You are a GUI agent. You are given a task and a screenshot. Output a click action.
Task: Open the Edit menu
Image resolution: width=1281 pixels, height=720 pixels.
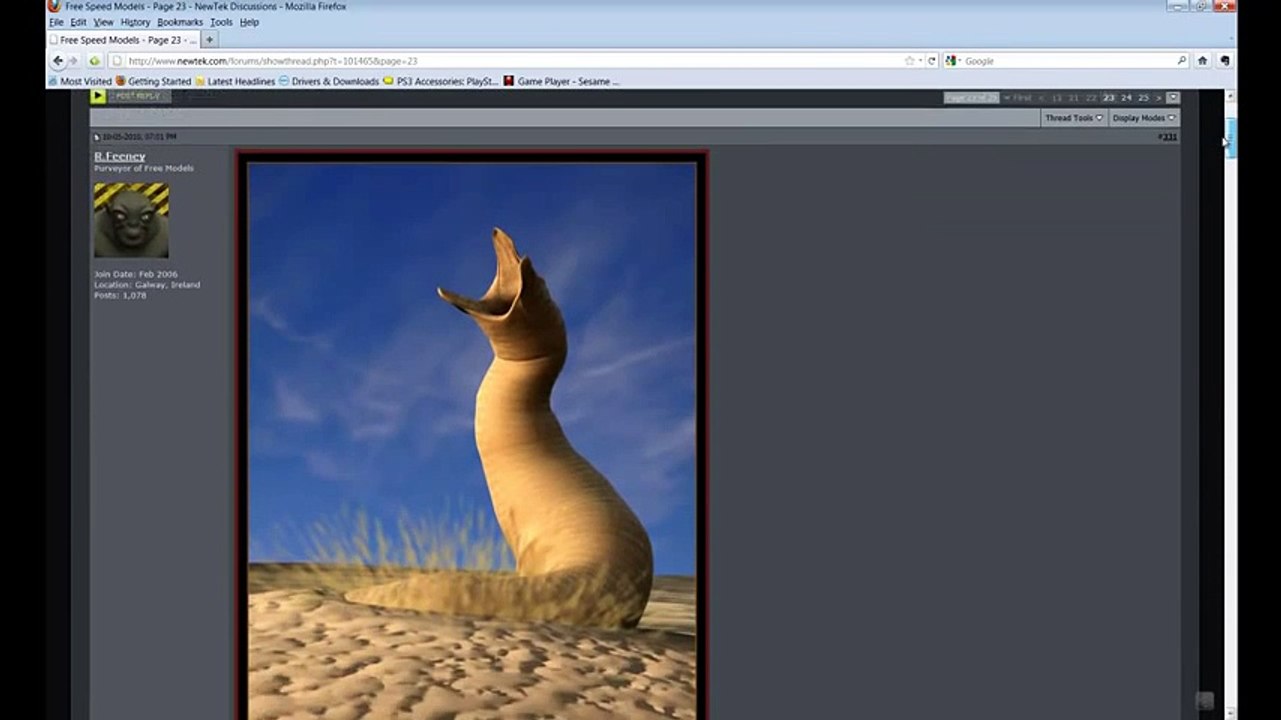pos(78,22)
